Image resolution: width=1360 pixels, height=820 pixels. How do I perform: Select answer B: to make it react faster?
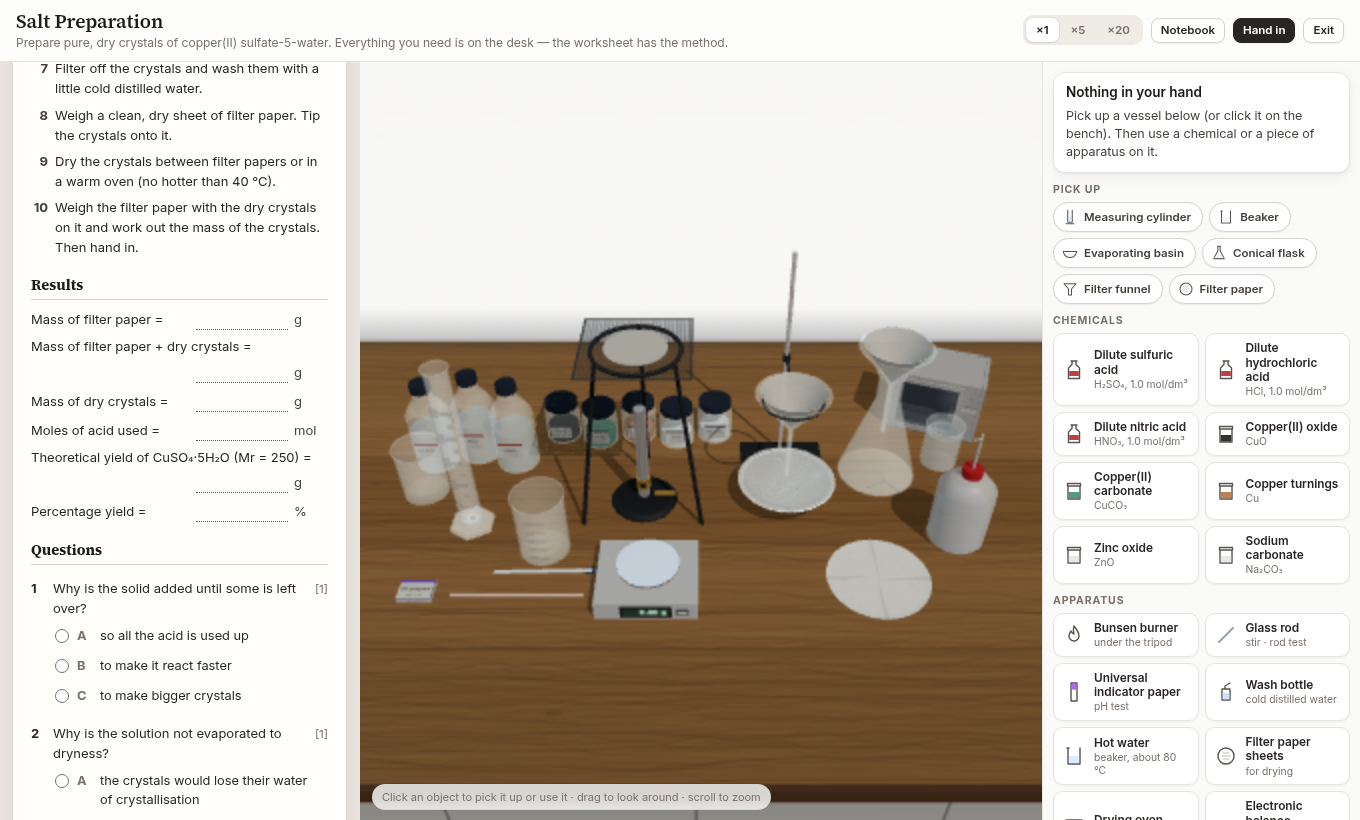[x=62, y=666]
